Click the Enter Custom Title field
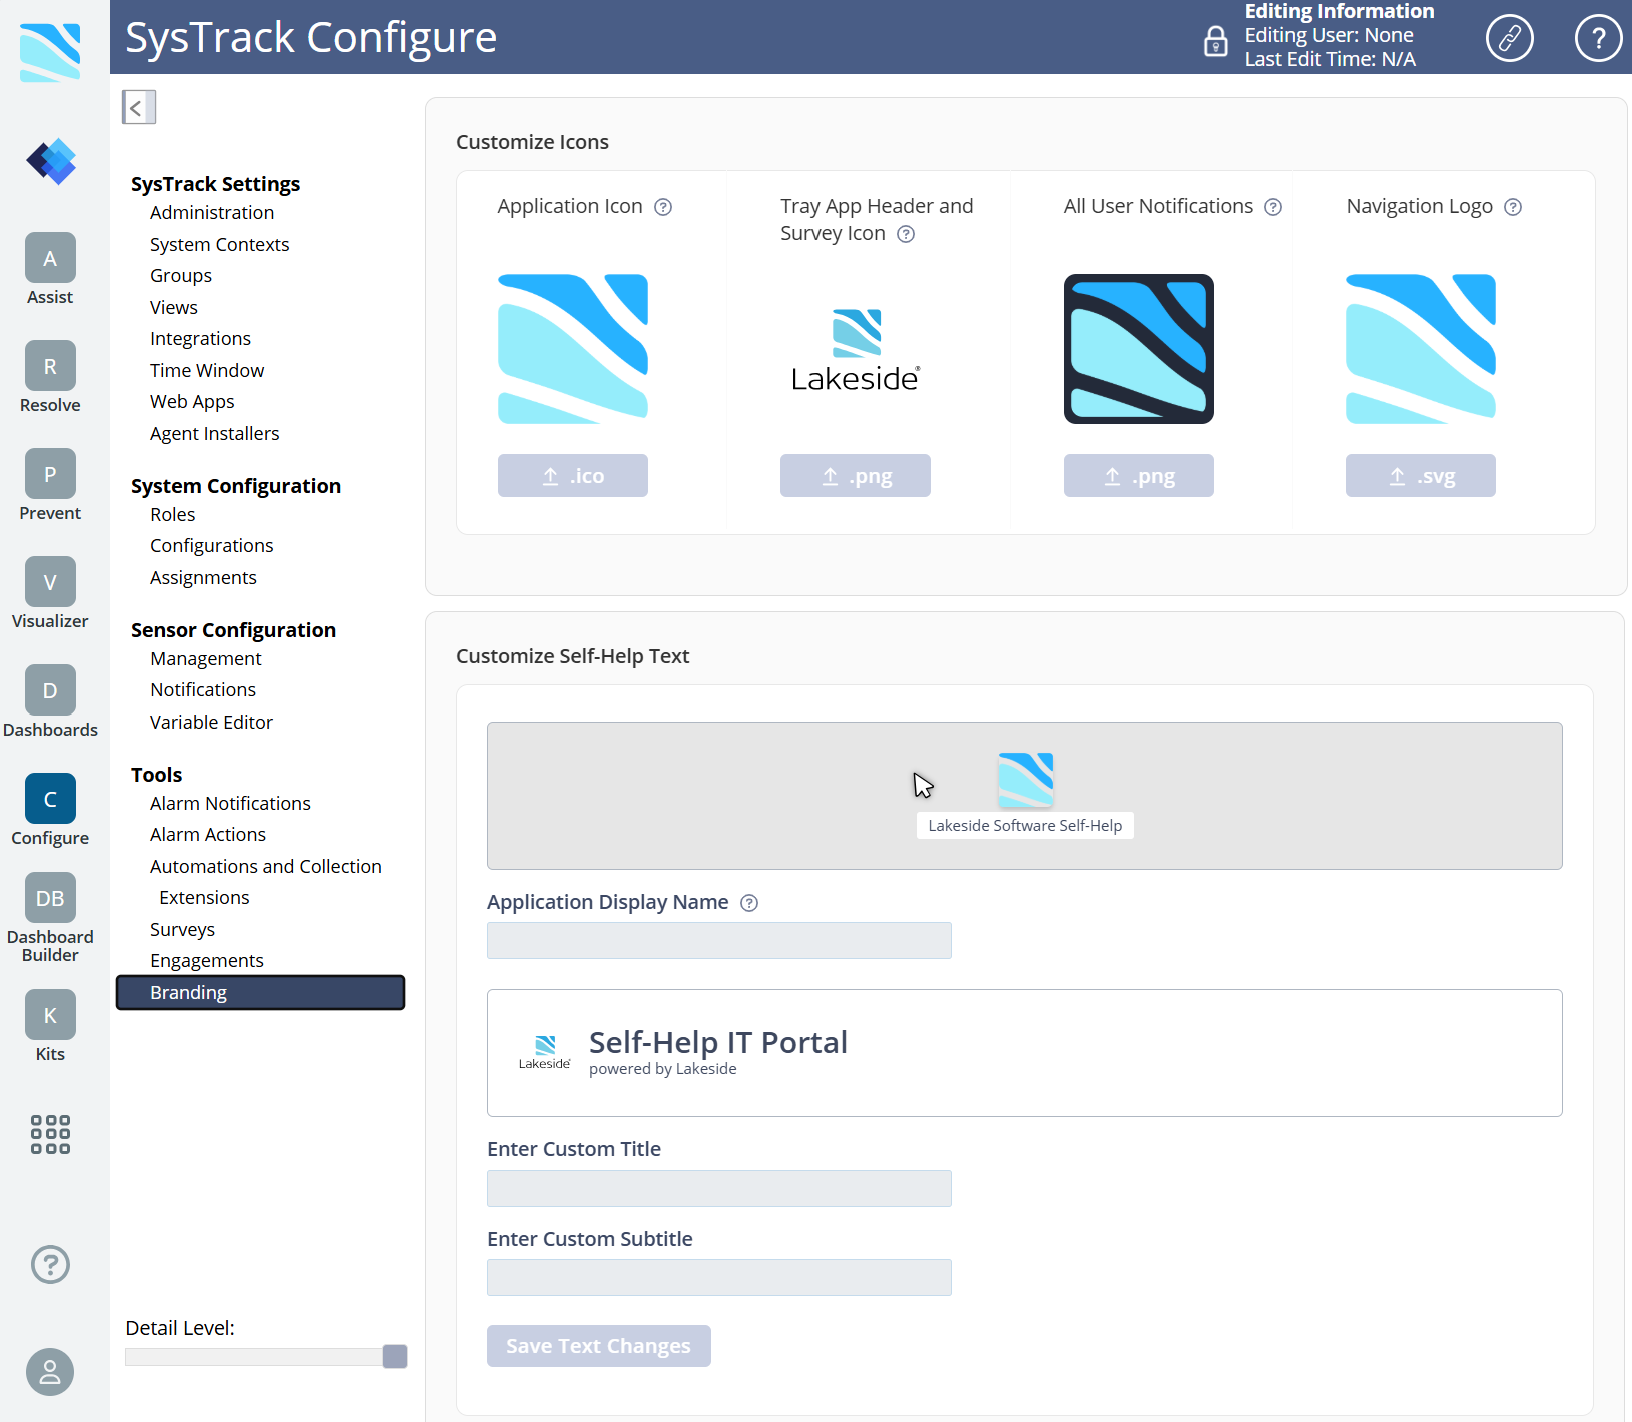1632x1422 pixels. [x=719, y=1188]
